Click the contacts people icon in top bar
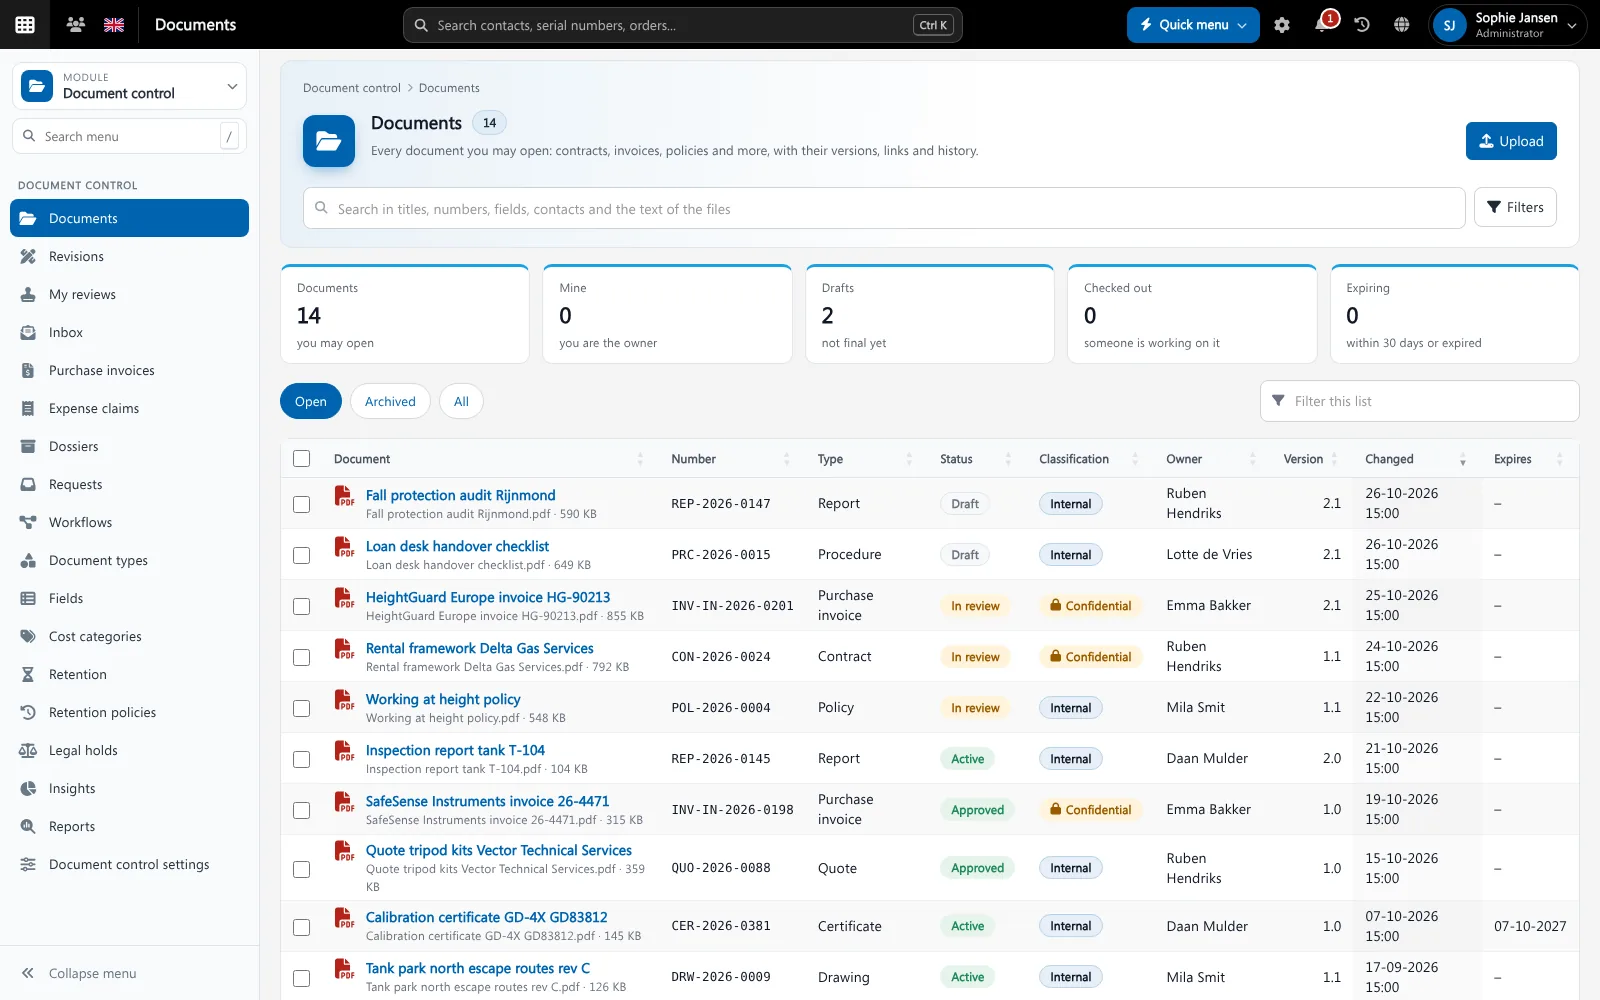 pos(75,25)
